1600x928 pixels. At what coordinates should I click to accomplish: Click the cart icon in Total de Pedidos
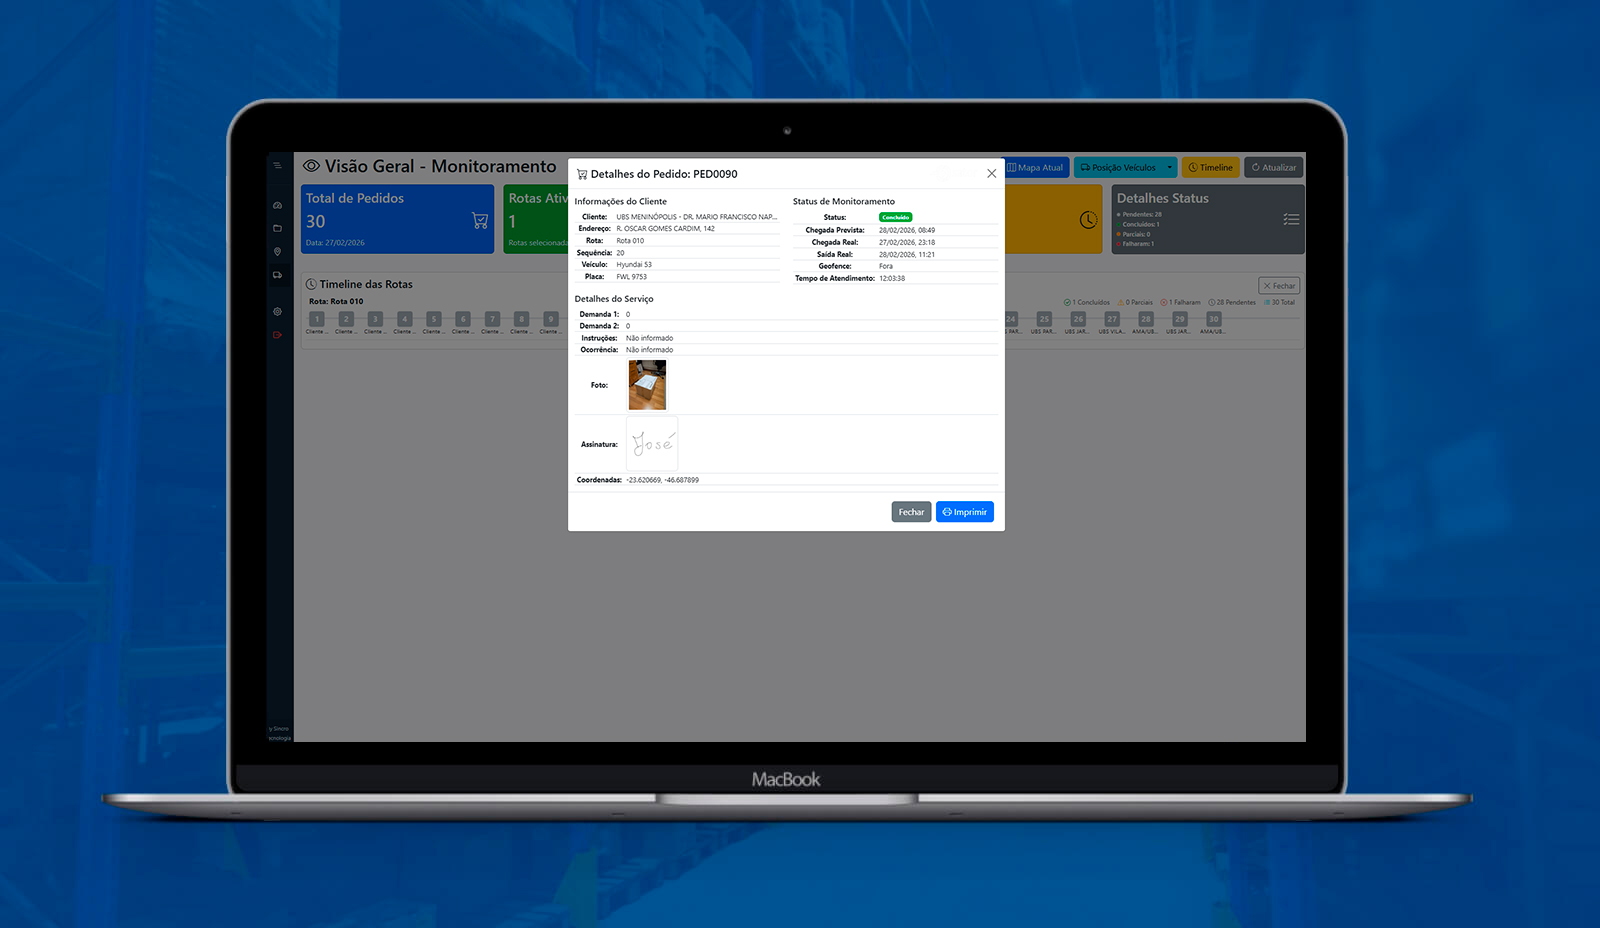(x=480, y=220)
